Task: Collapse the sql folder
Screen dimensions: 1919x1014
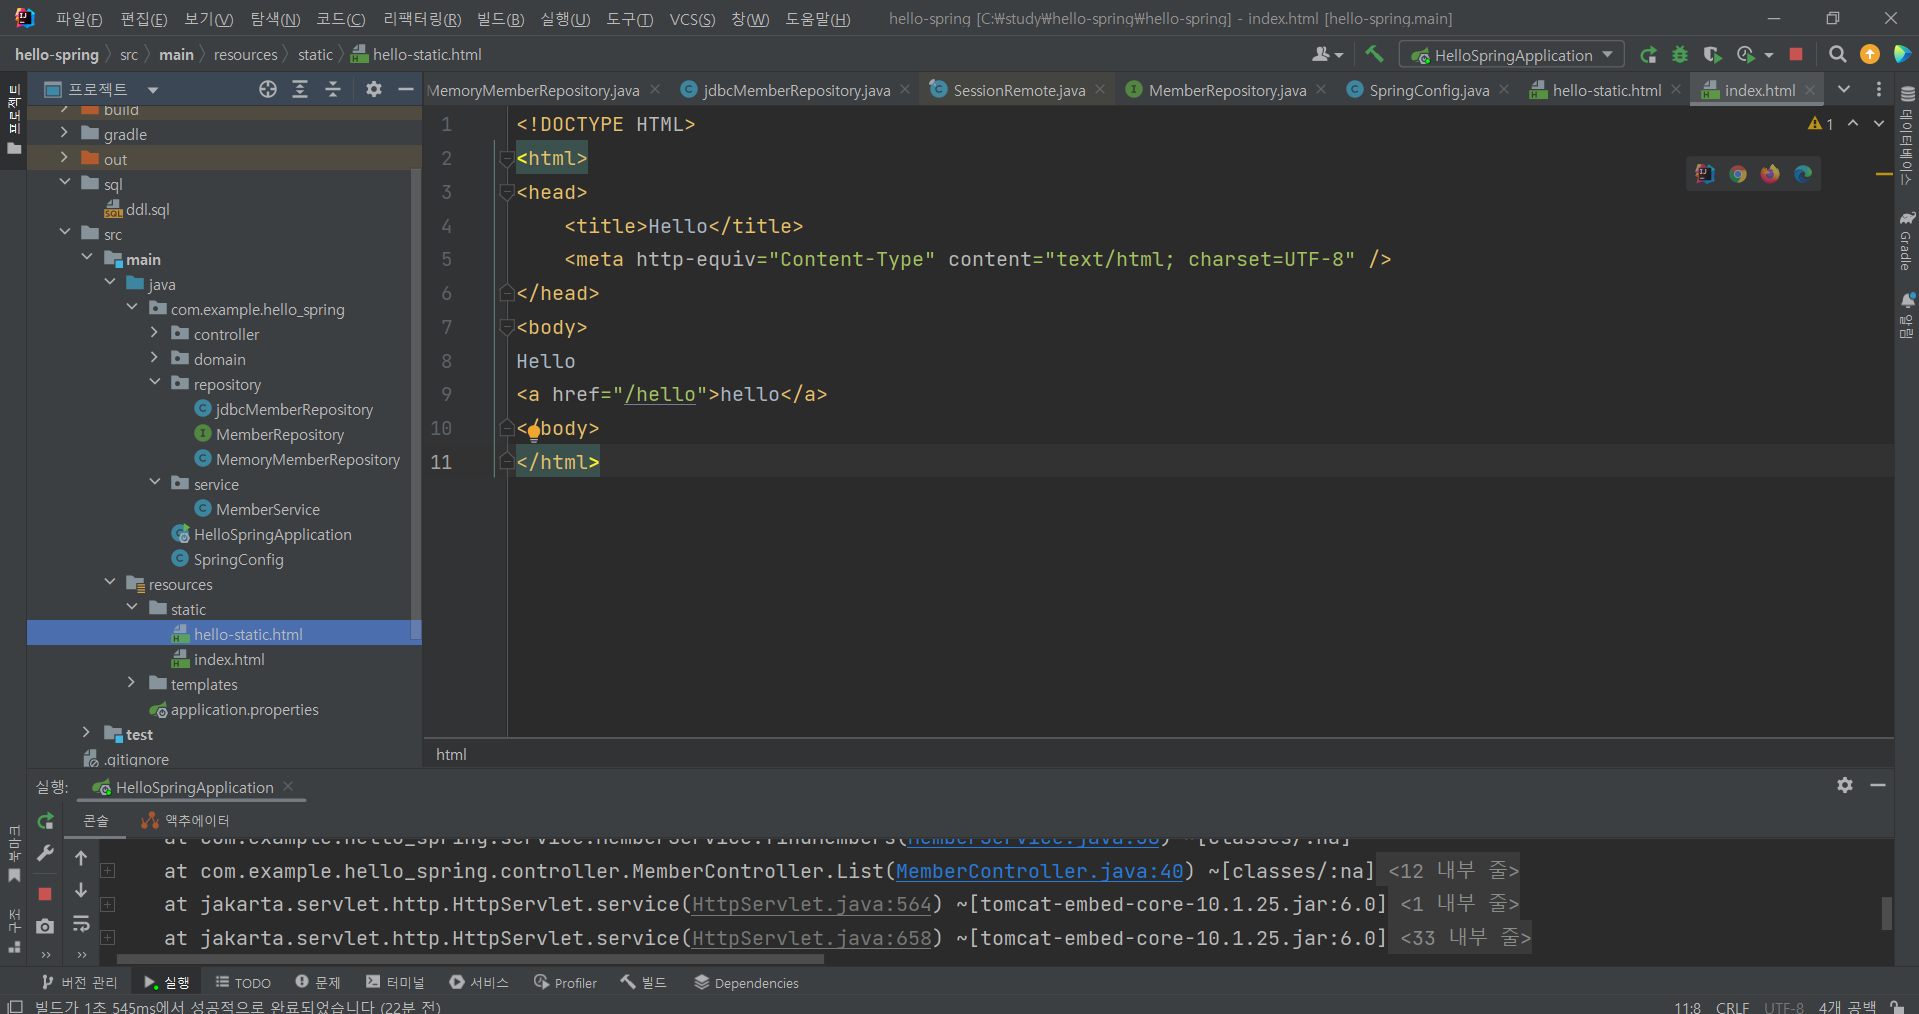Action: 64,183
